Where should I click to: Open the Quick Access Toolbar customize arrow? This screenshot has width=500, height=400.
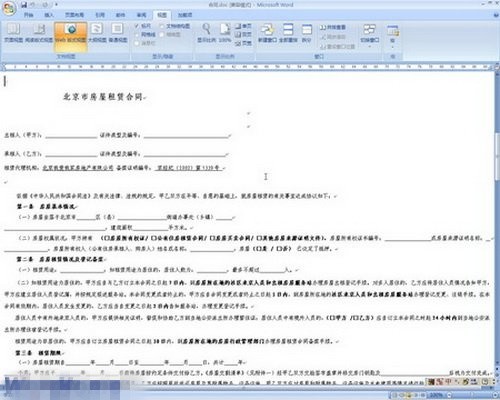56,5
